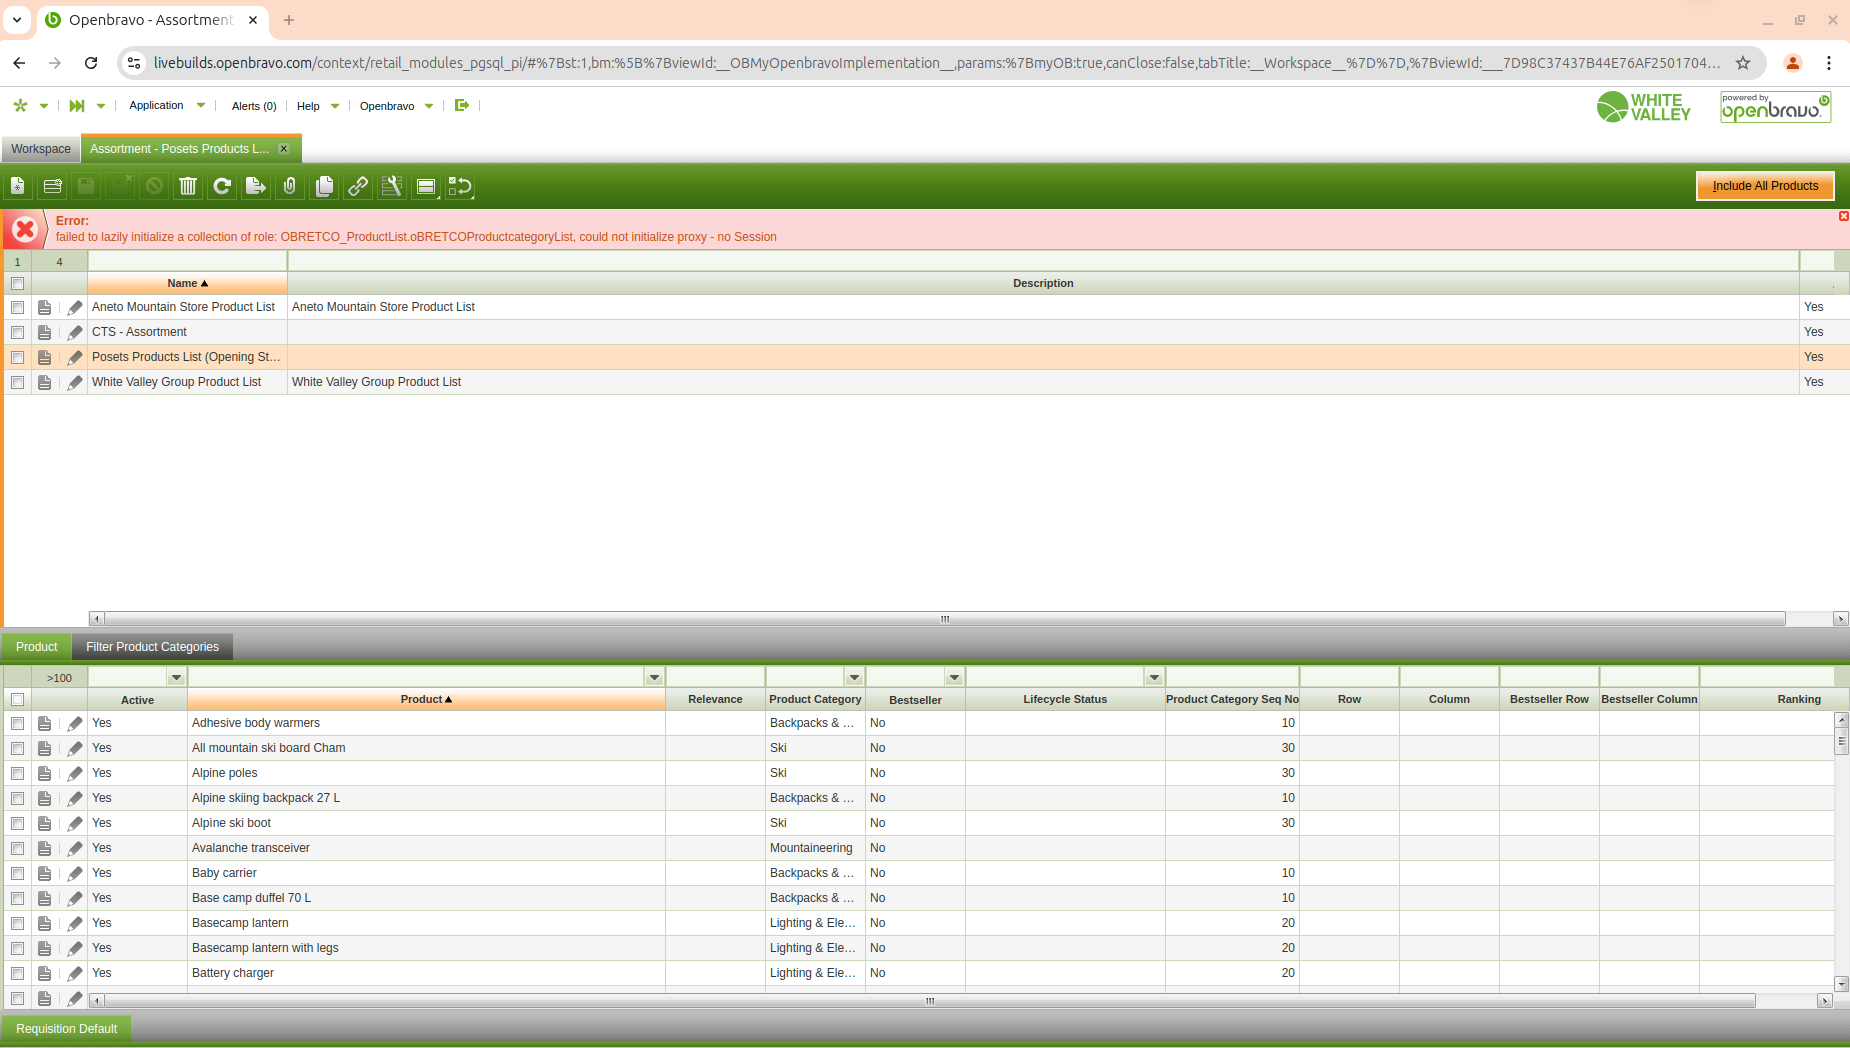Switch to the Filter Product Categories tab
The width and height of the screenshot is (1850, 1048).
[152, 647]
